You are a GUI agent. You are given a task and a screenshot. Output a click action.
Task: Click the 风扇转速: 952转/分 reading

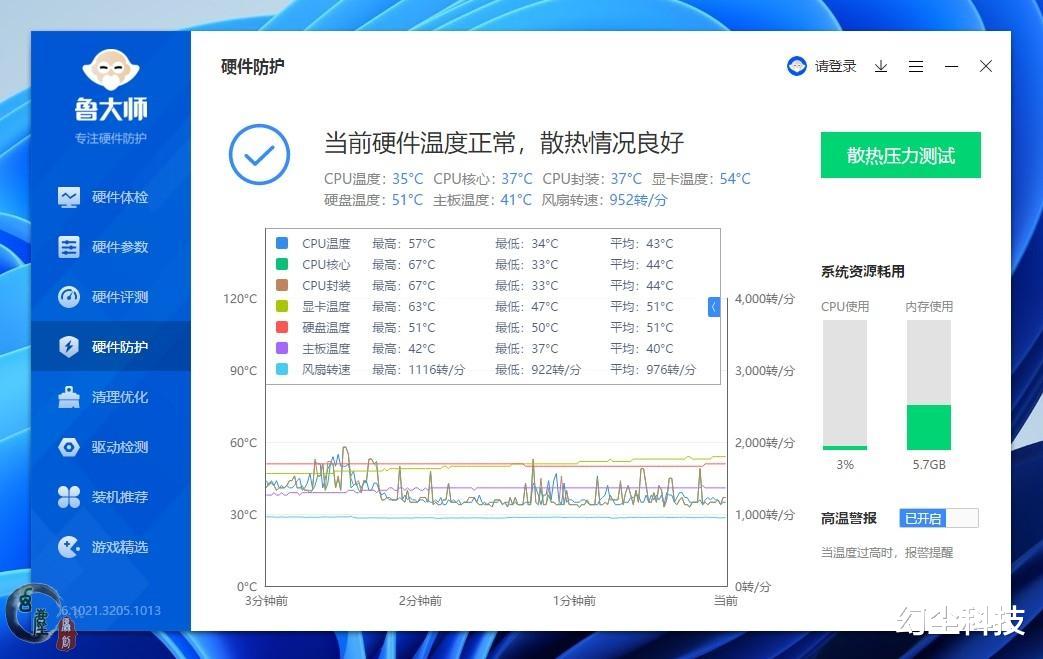pyautogui.click(x=604, y=200)
